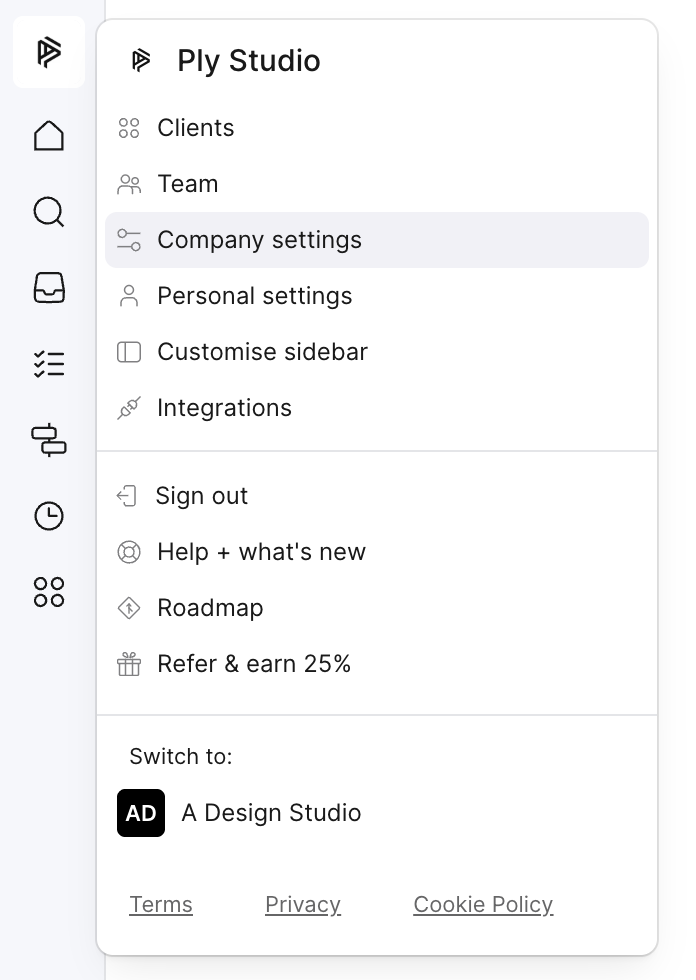Screen dimensions: 696x980
Task: Open the Cookie Policy link
Action: [484, 905]
